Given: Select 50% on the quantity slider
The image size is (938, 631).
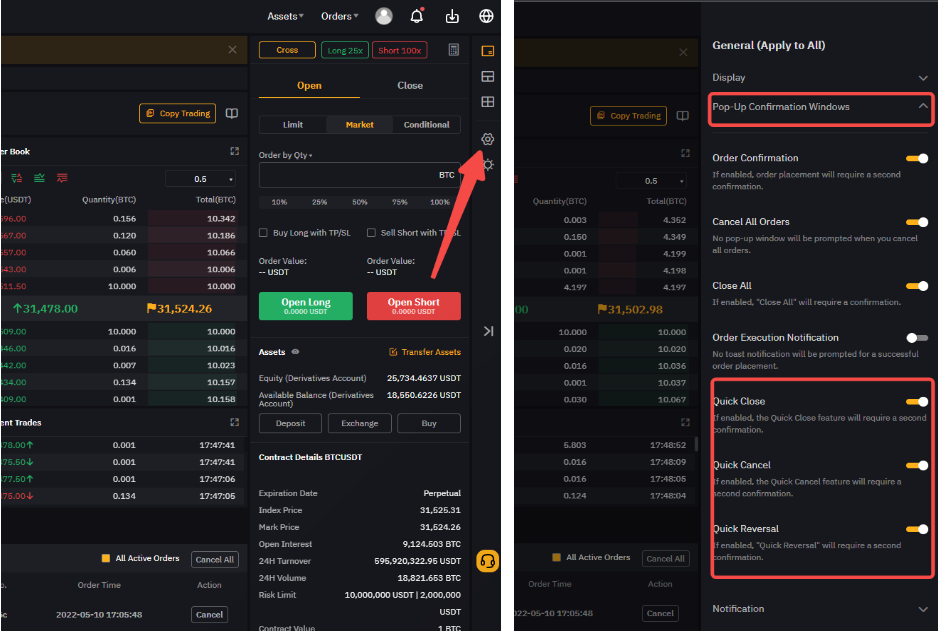Looking at the screenshot, I should point(359,202).
